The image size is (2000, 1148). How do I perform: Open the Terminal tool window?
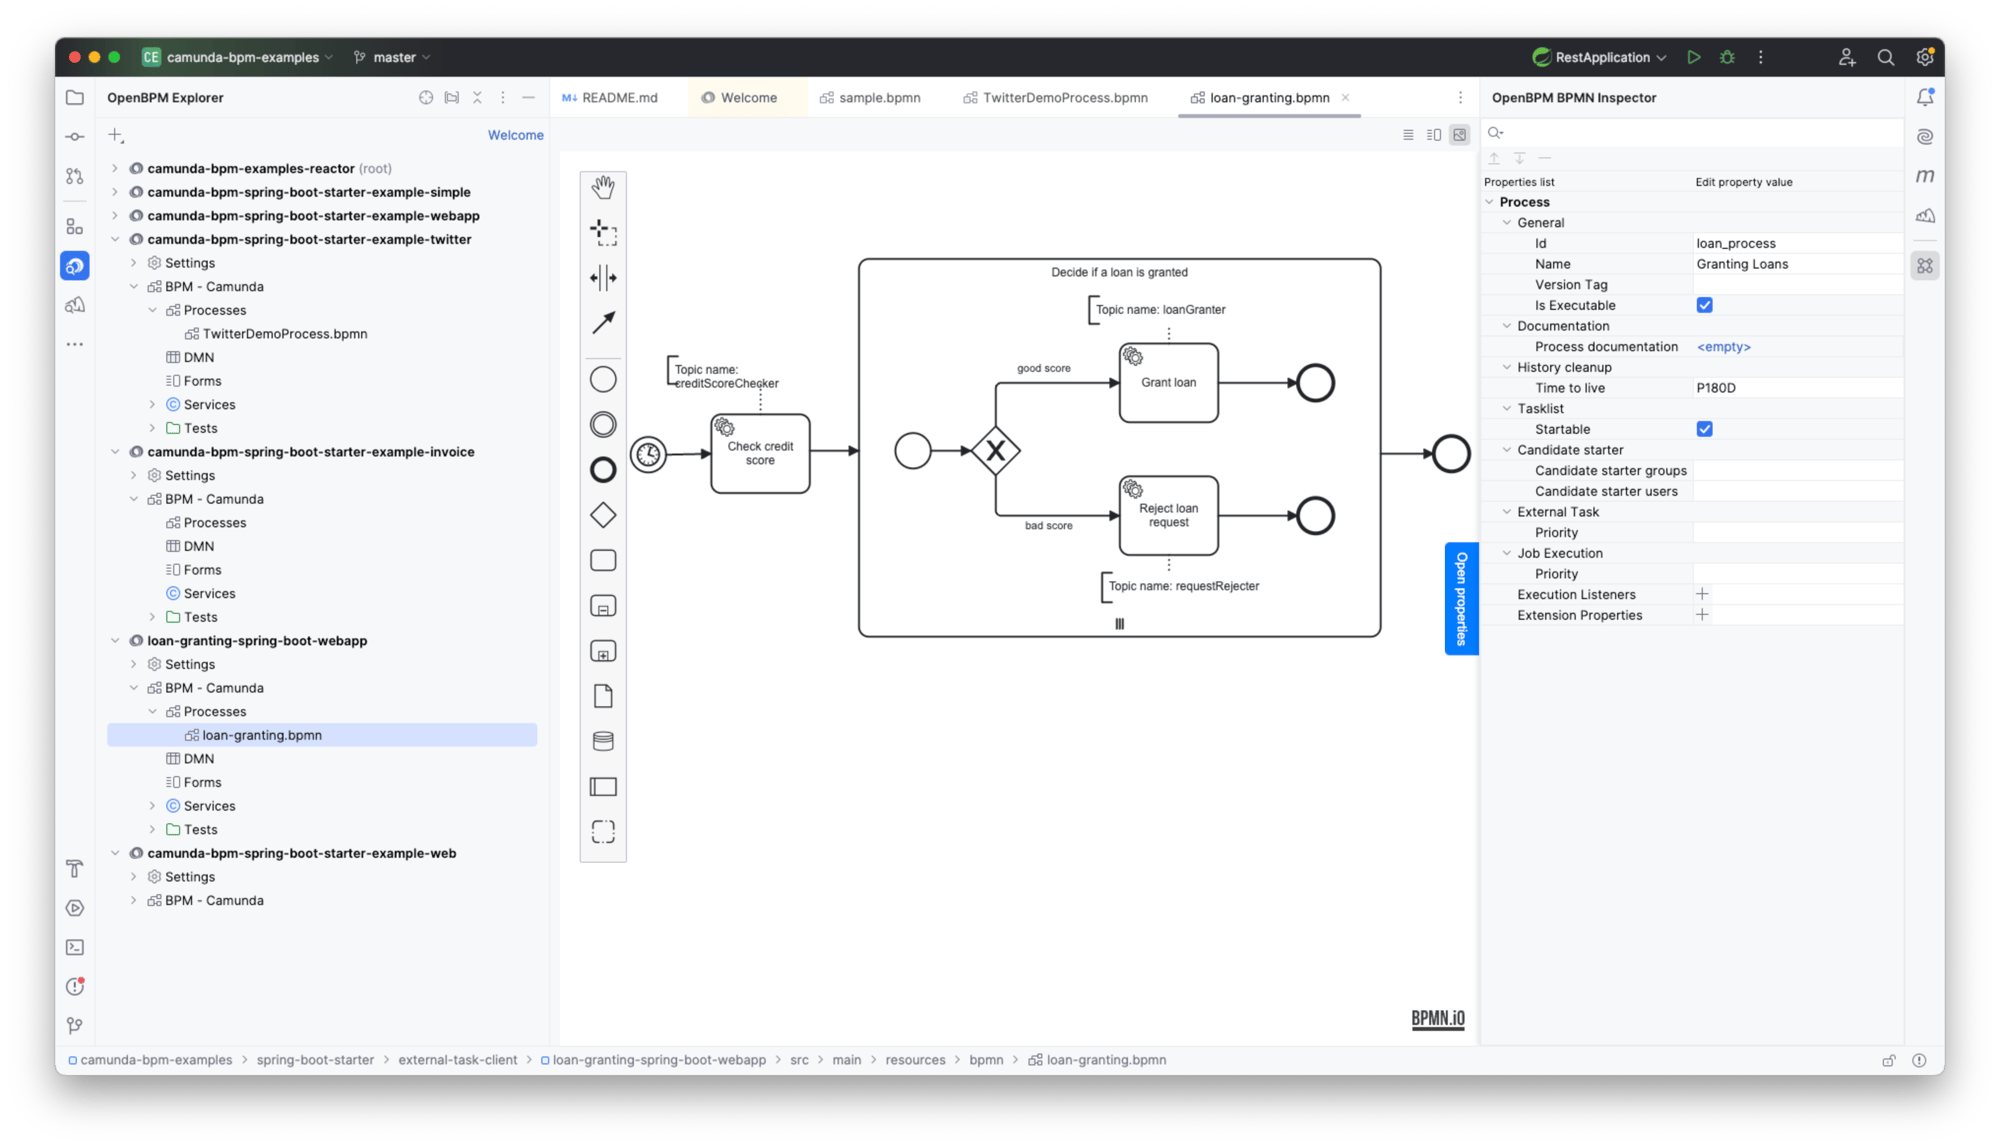(x=75, y=947)
